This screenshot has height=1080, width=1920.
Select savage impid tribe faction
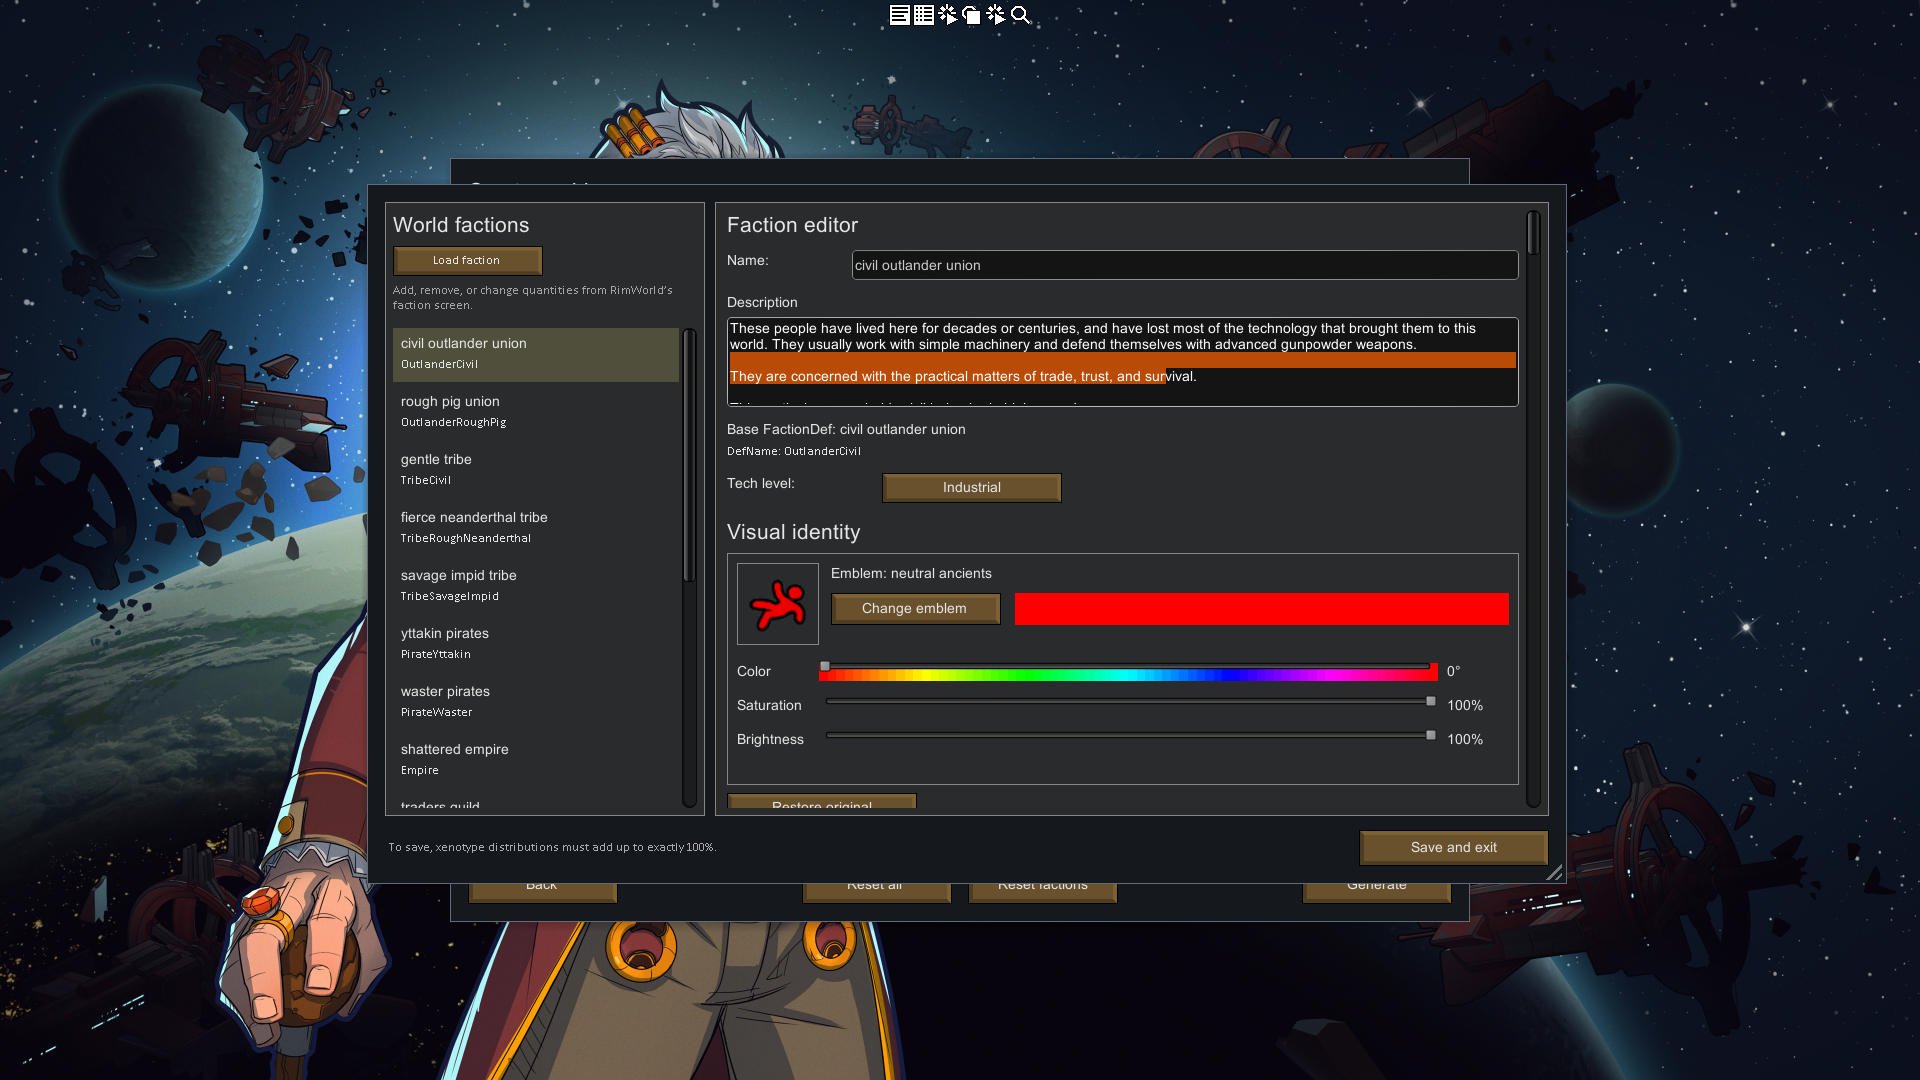(x=535, y=585)
